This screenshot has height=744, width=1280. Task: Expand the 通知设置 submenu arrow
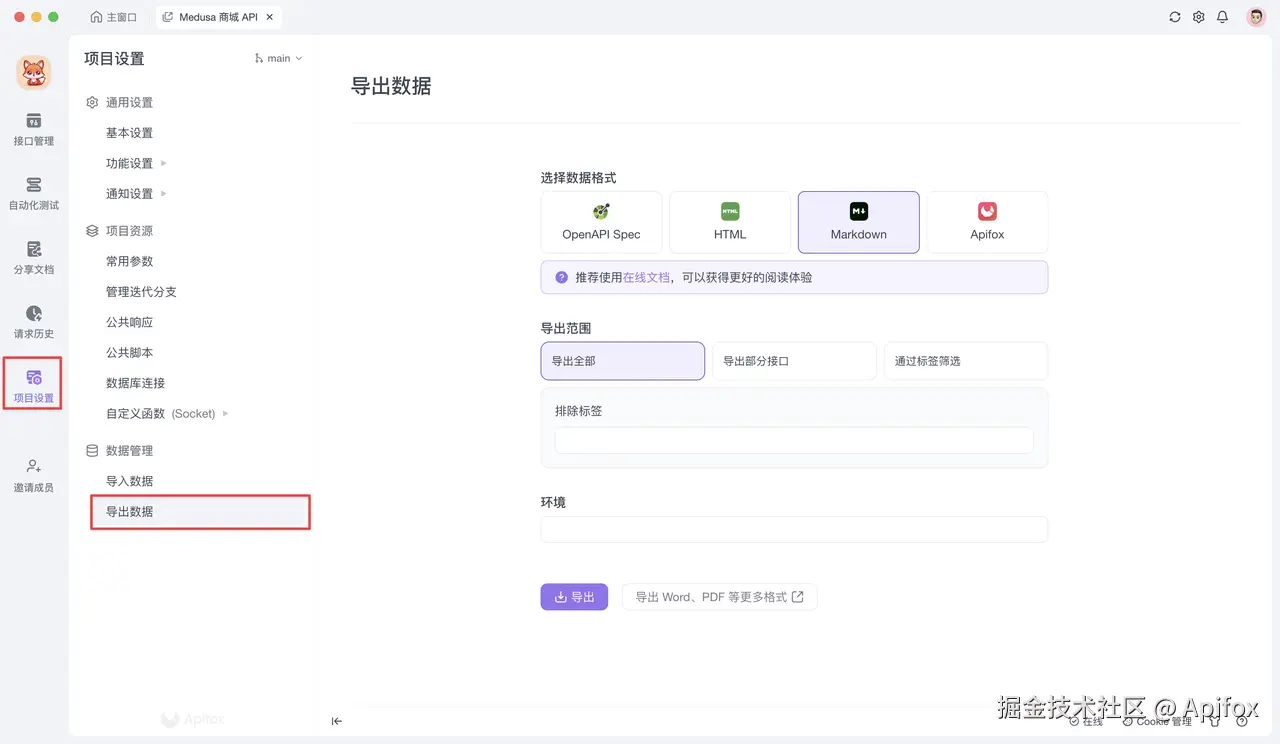coord(164,193)
